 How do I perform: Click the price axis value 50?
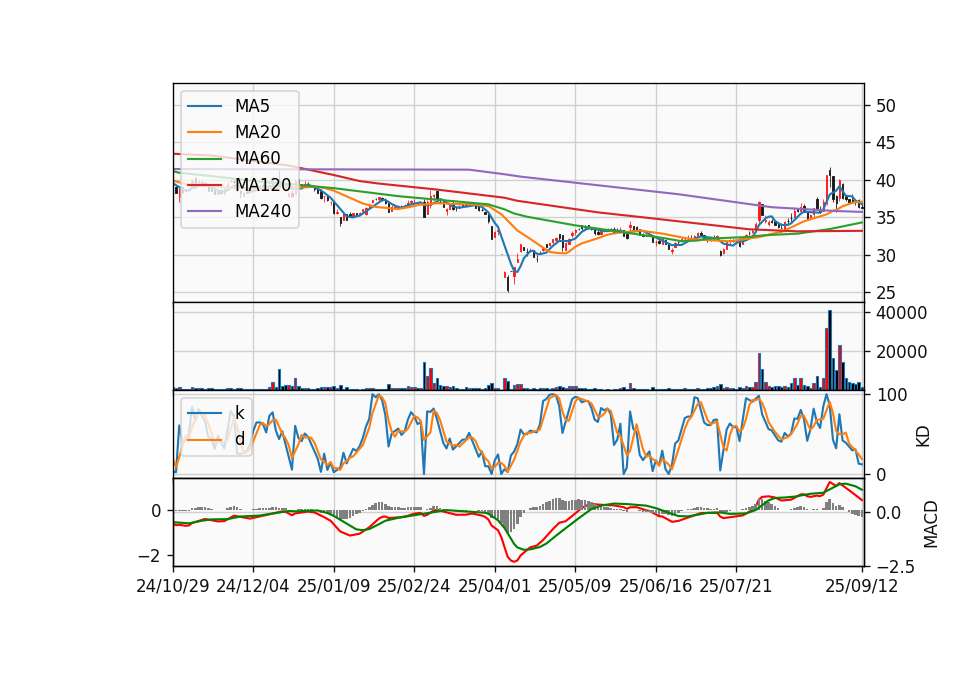(x=885, y=106)
